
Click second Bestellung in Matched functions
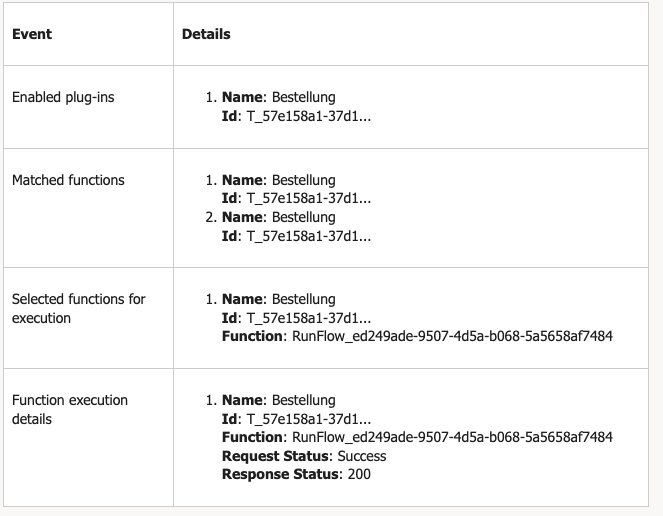point(304,217)
